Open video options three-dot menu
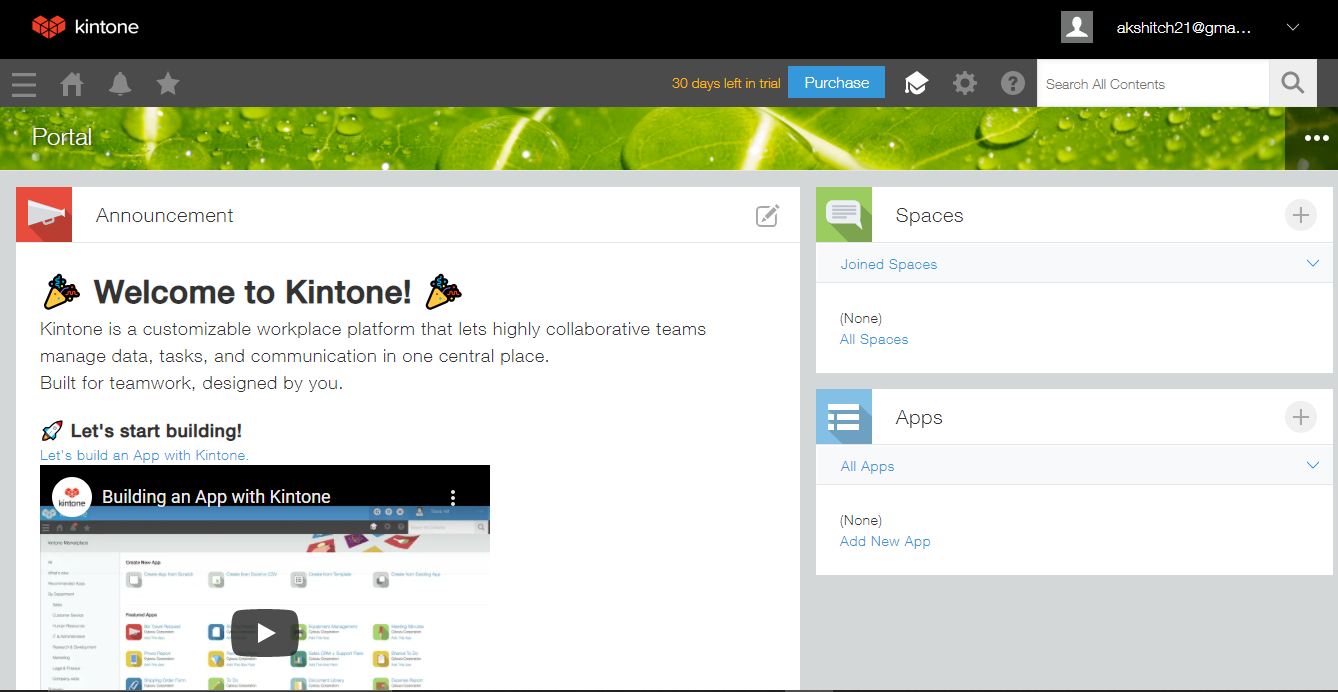This screenshot has width=1338, height=692. pyautogui.click(x=453, y=497)
